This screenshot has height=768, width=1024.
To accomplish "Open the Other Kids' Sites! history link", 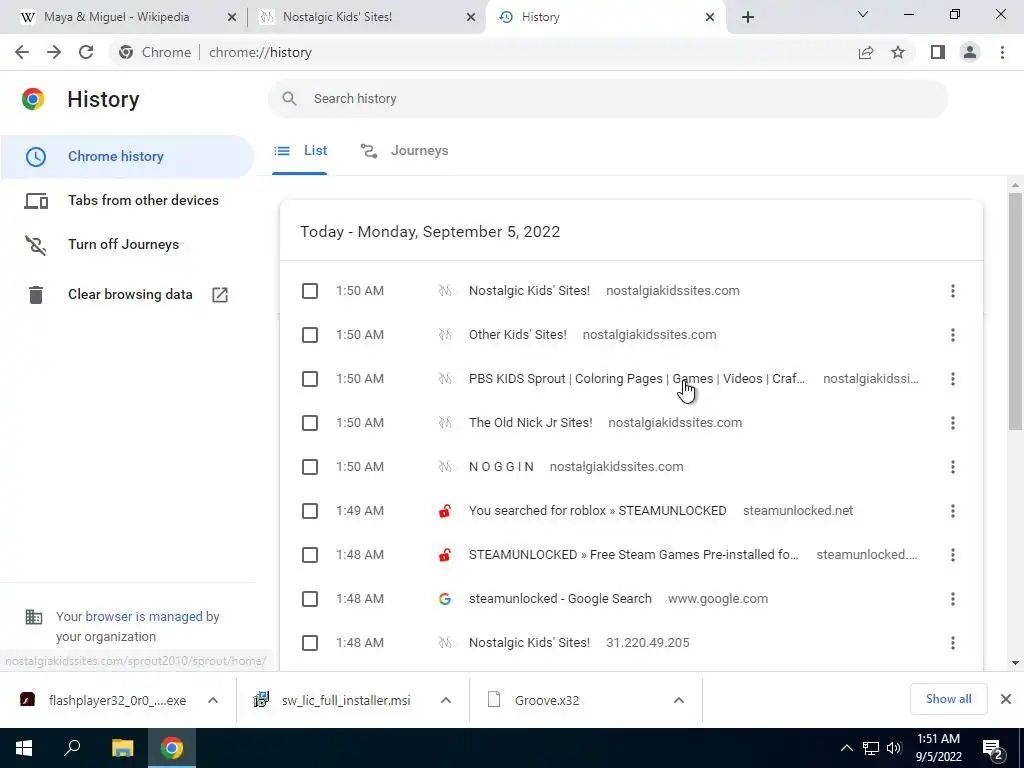I will pyautogui.click(x=517, y=335).
